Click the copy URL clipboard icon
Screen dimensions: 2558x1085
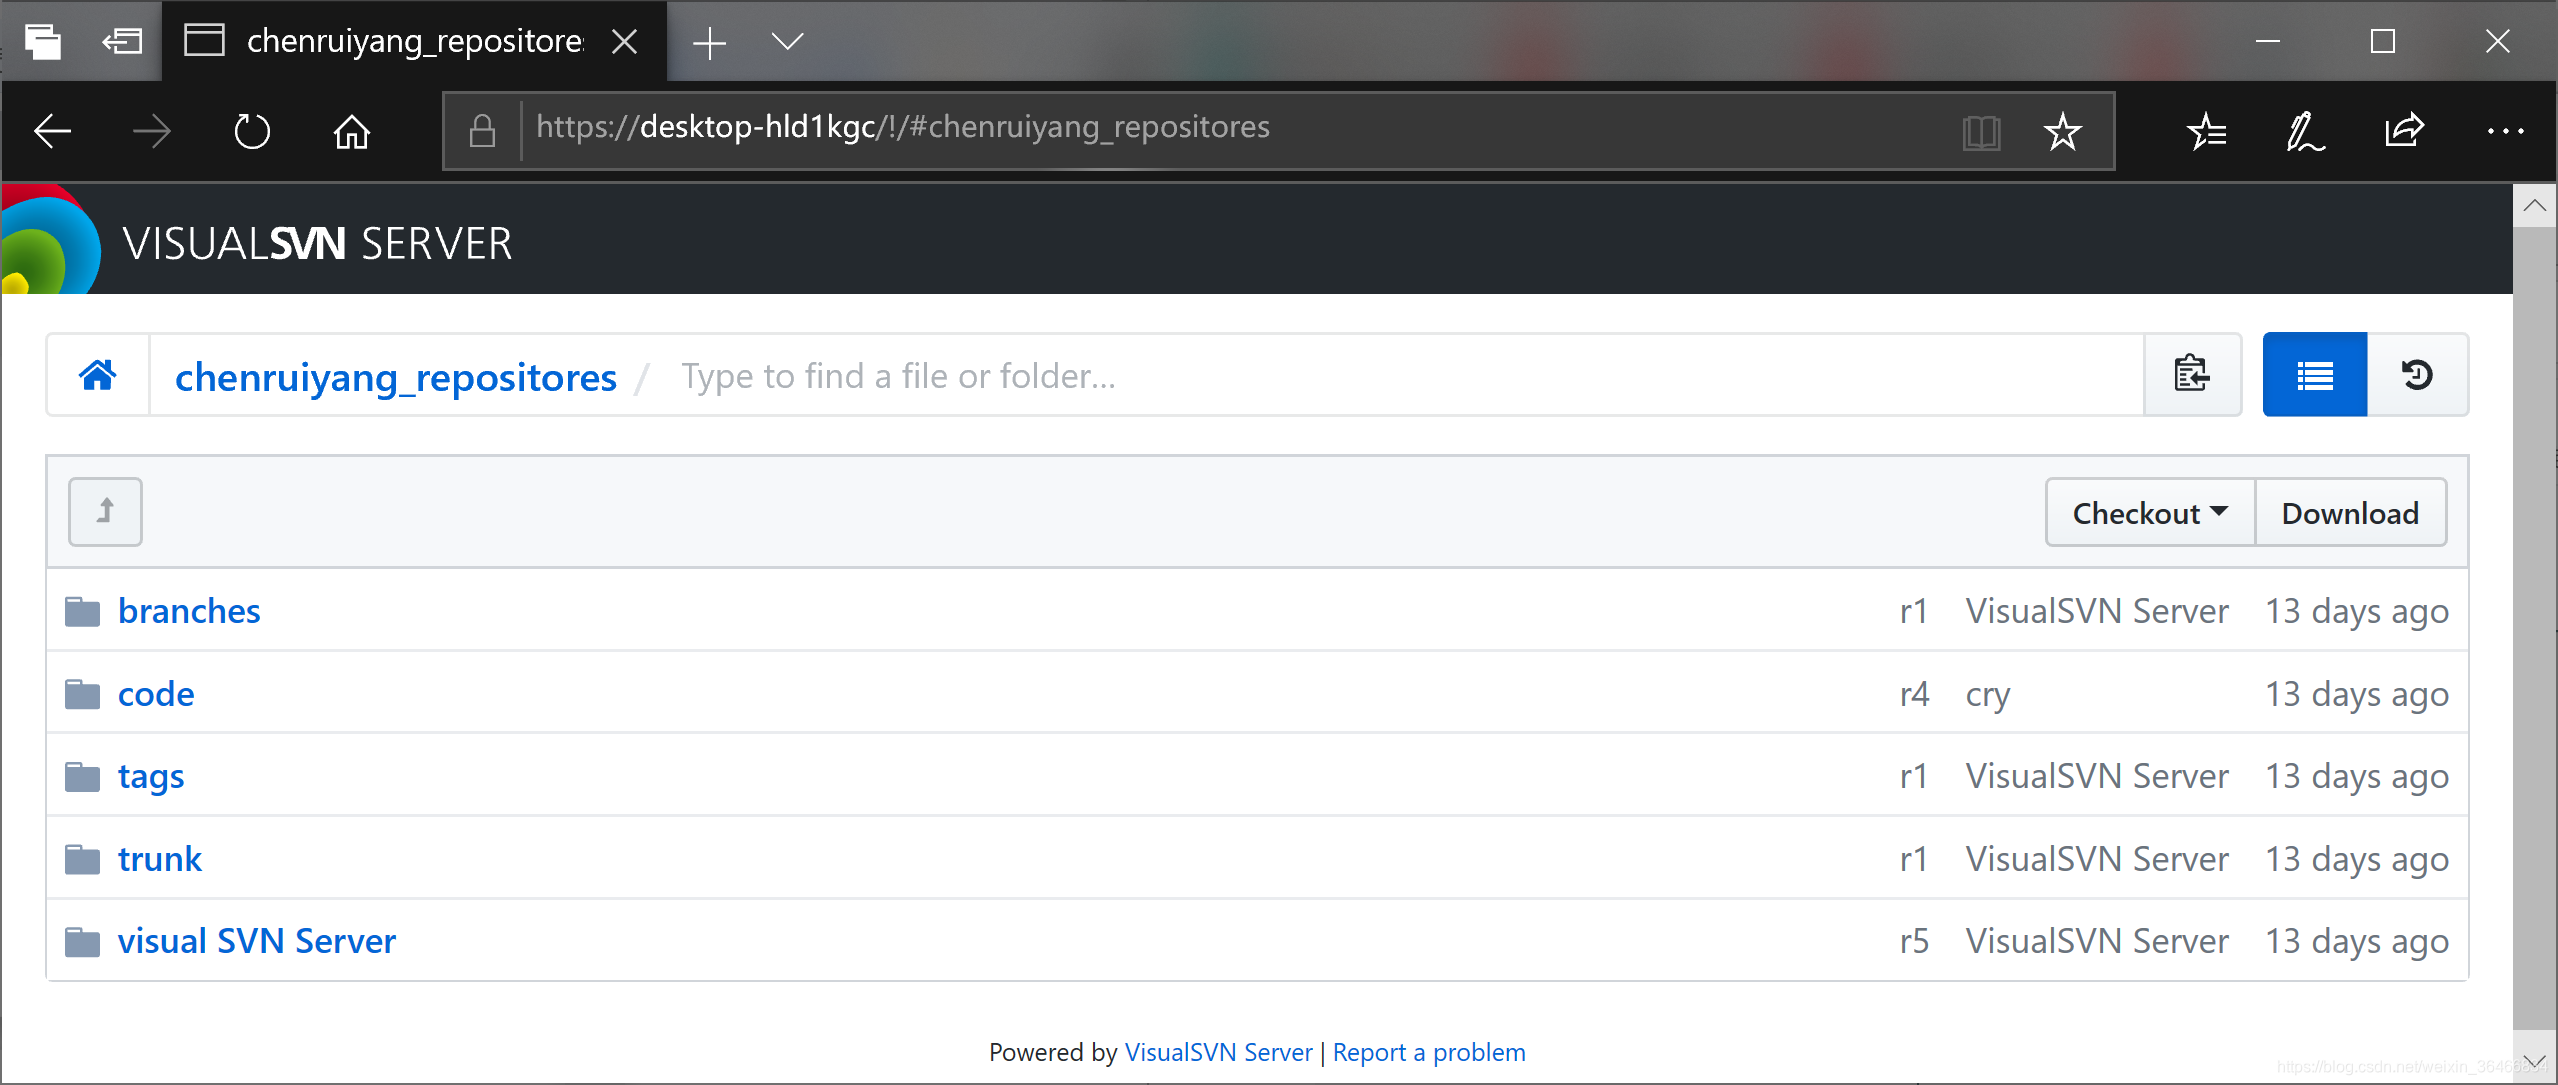coord(2192,375)
